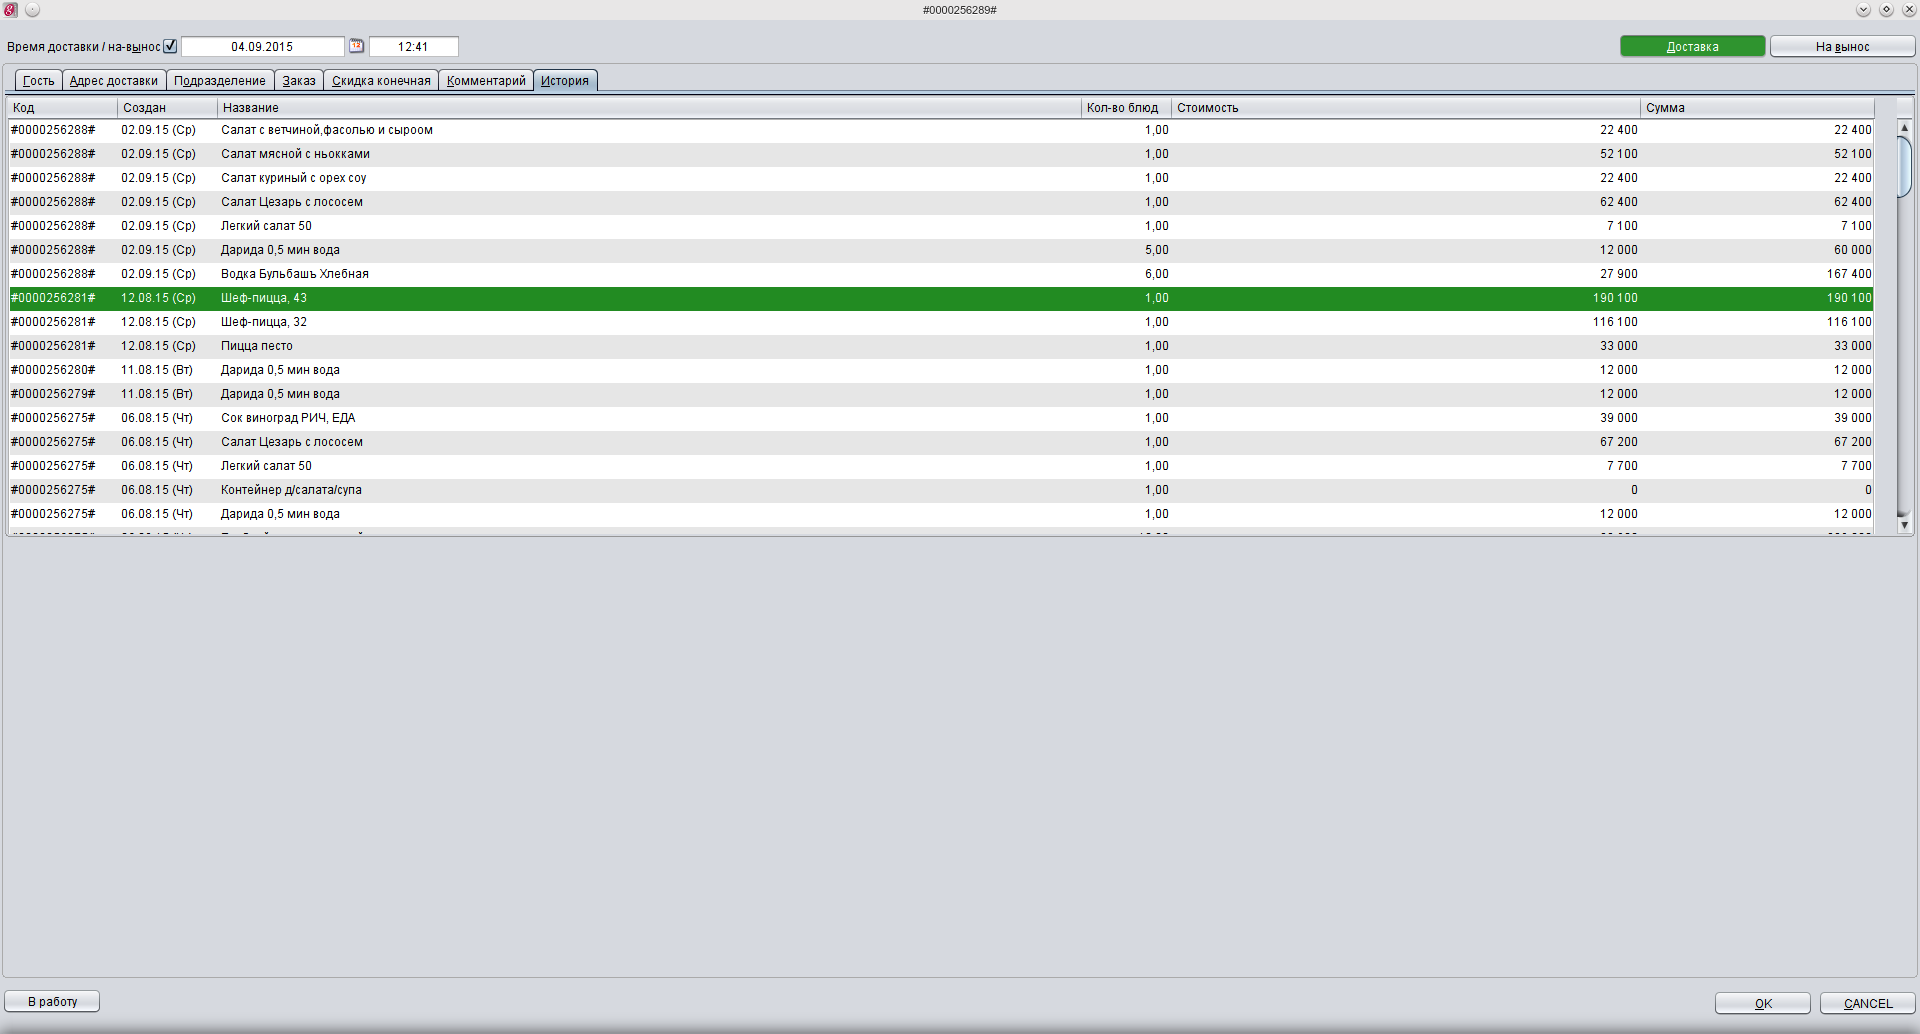The width and height of the screenshot is (1920, 1034).
Task: Switch to the Гость tab
Action: (39, 81)
